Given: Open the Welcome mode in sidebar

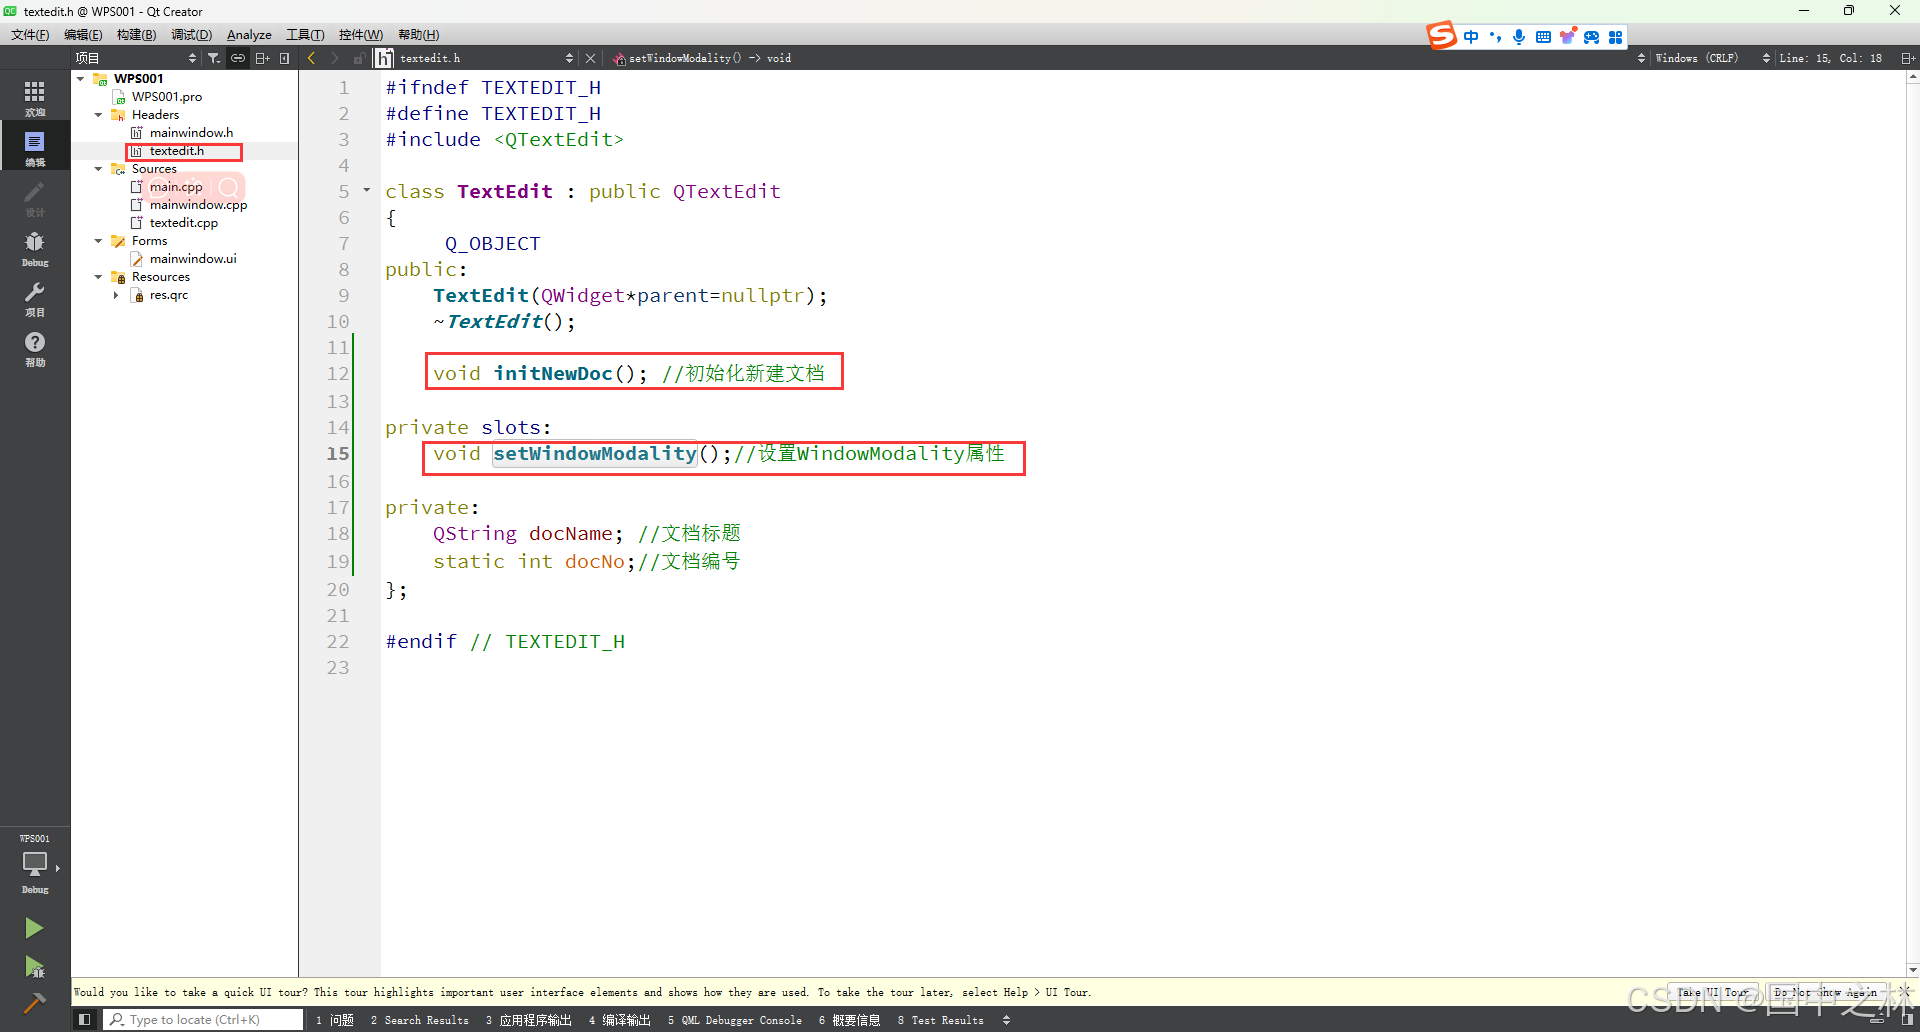Looking at the screenshot, I should pyautogui.click(x=35, y=97).
